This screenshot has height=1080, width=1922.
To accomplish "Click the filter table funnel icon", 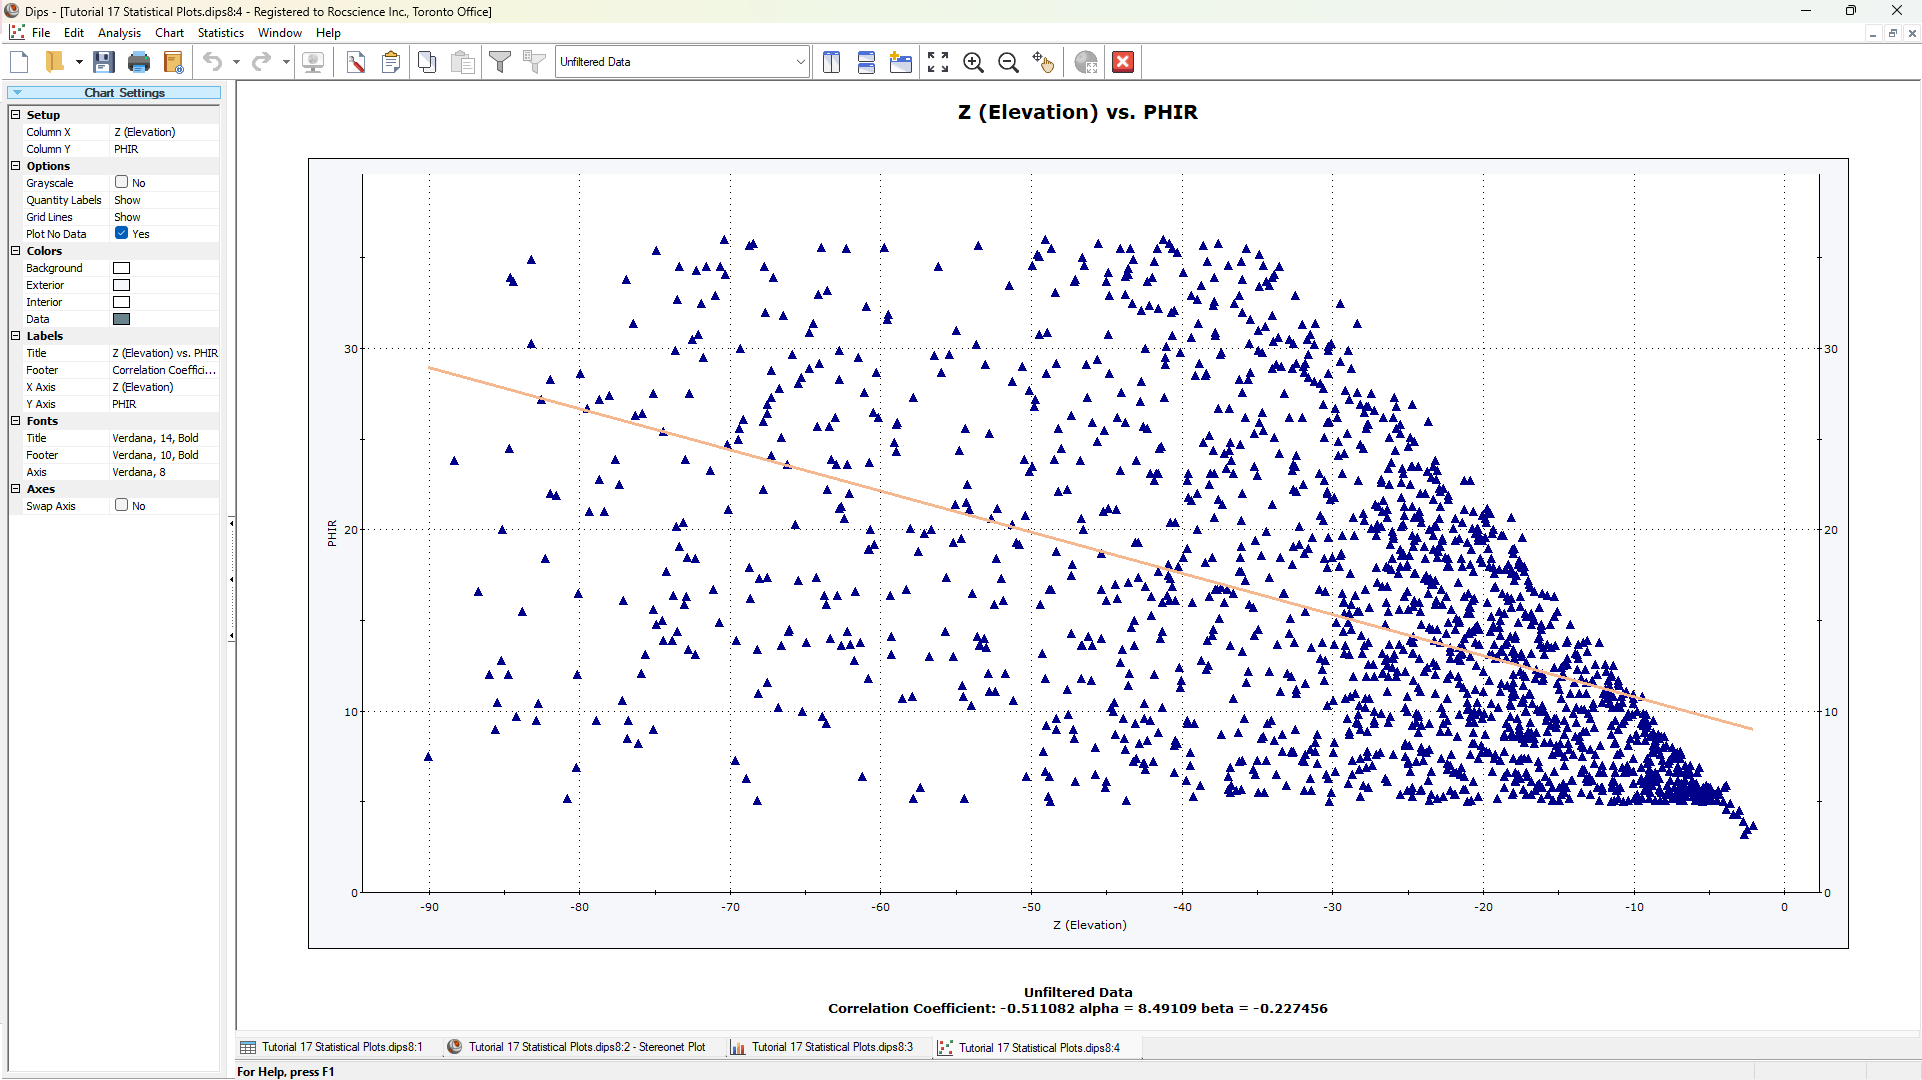I will [535, 62].
